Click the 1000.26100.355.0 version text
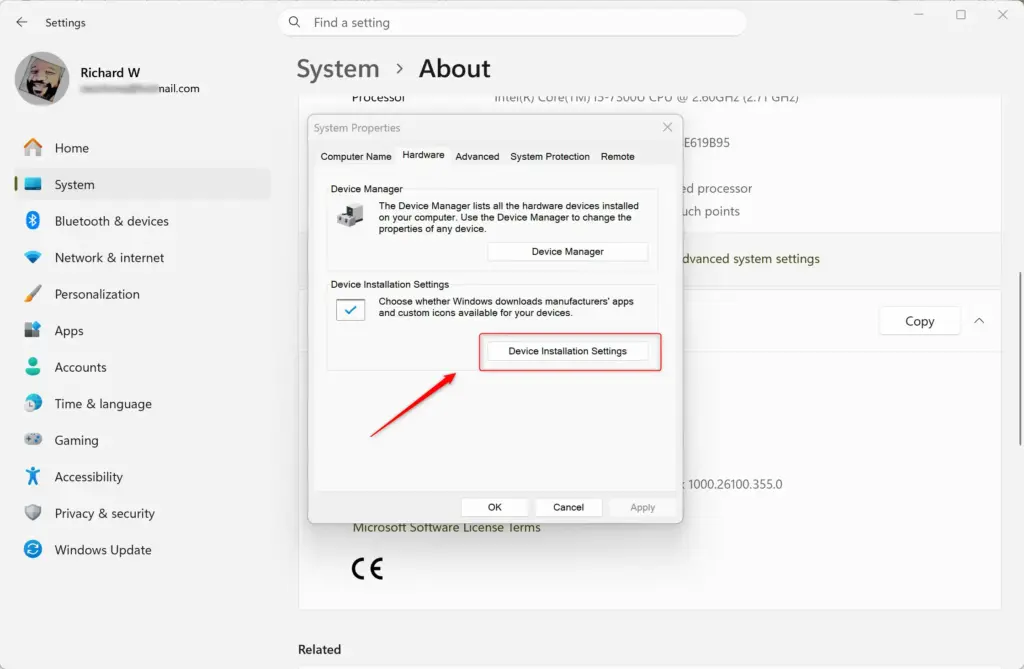1024x669 pixels. point(735,484)
